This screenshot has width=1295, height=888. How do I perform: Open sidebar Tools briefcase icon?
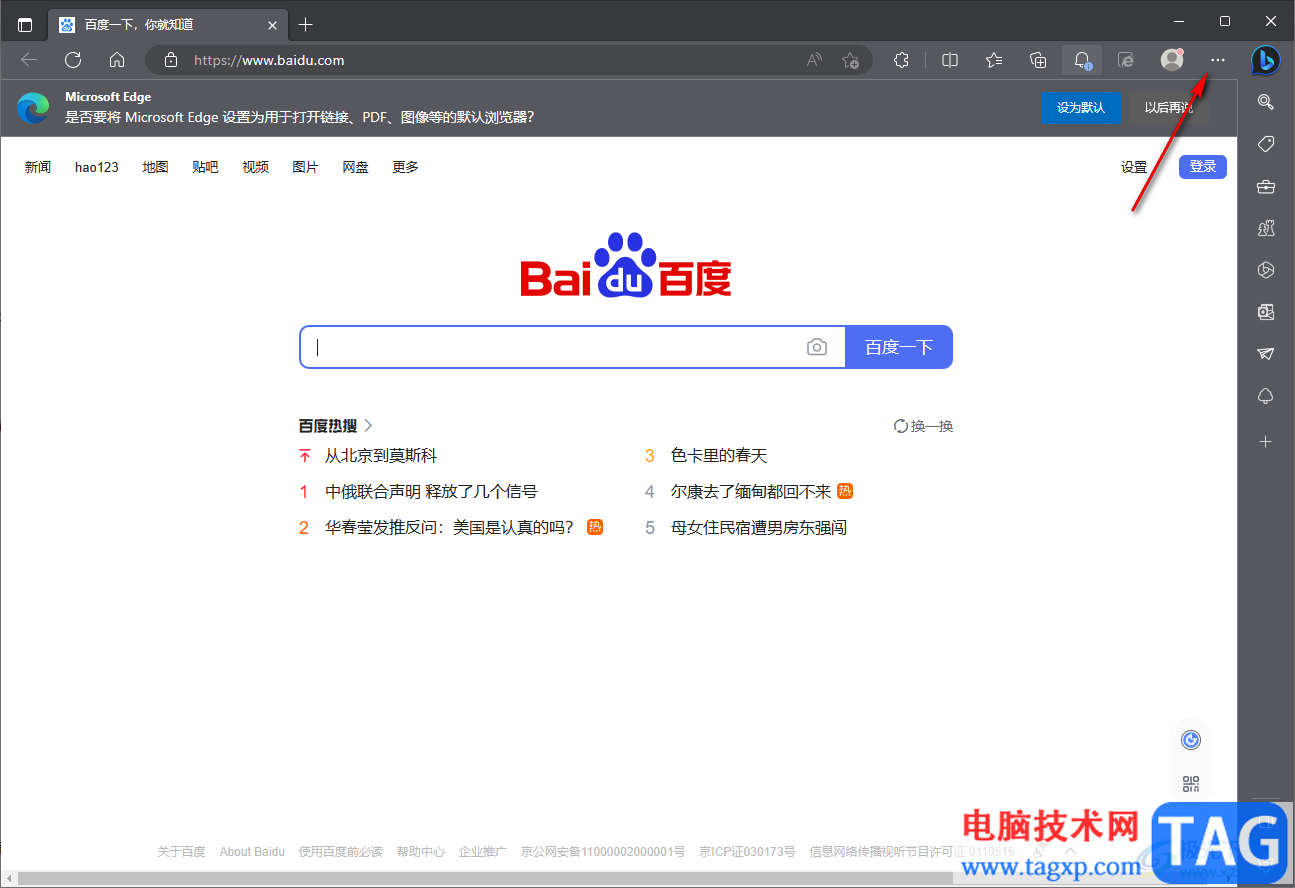tap(1266, 186)
